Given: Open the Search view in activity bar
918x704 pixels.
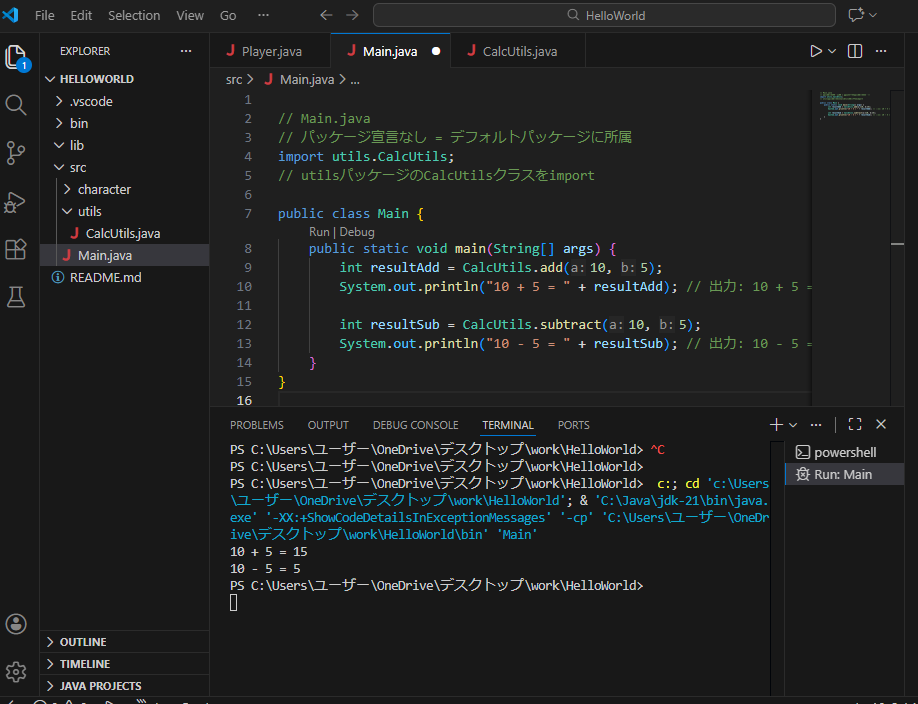Looking at the screenshot, I should [x=16, y=105].
